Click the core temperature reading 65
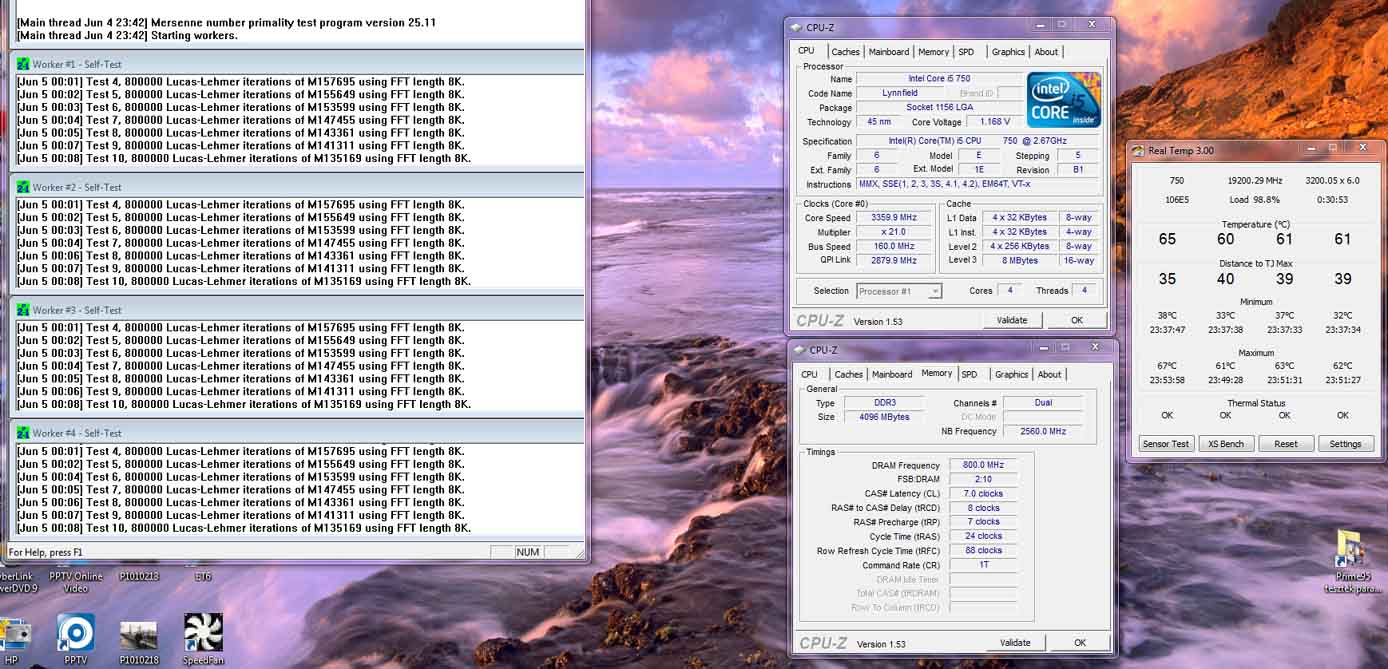 coord(1167,239)
